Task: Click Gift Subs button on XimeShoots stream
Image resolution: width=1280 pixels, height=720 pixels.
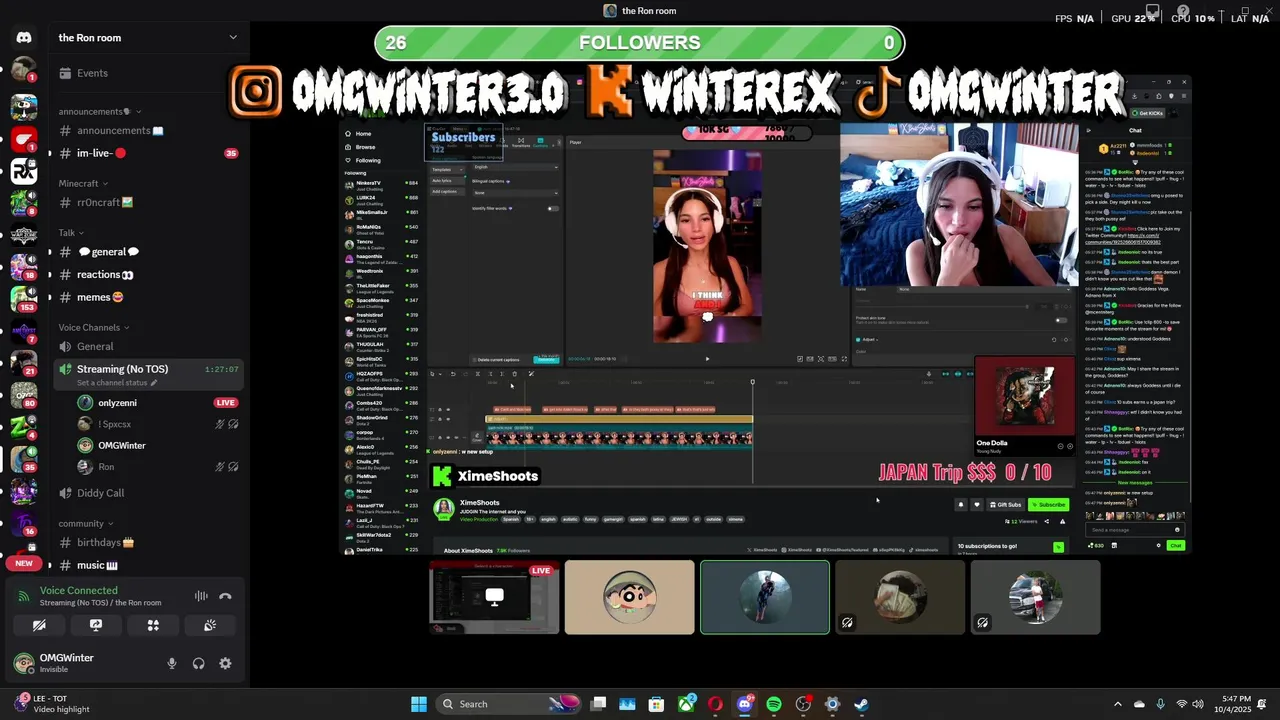Action: 1005,505
